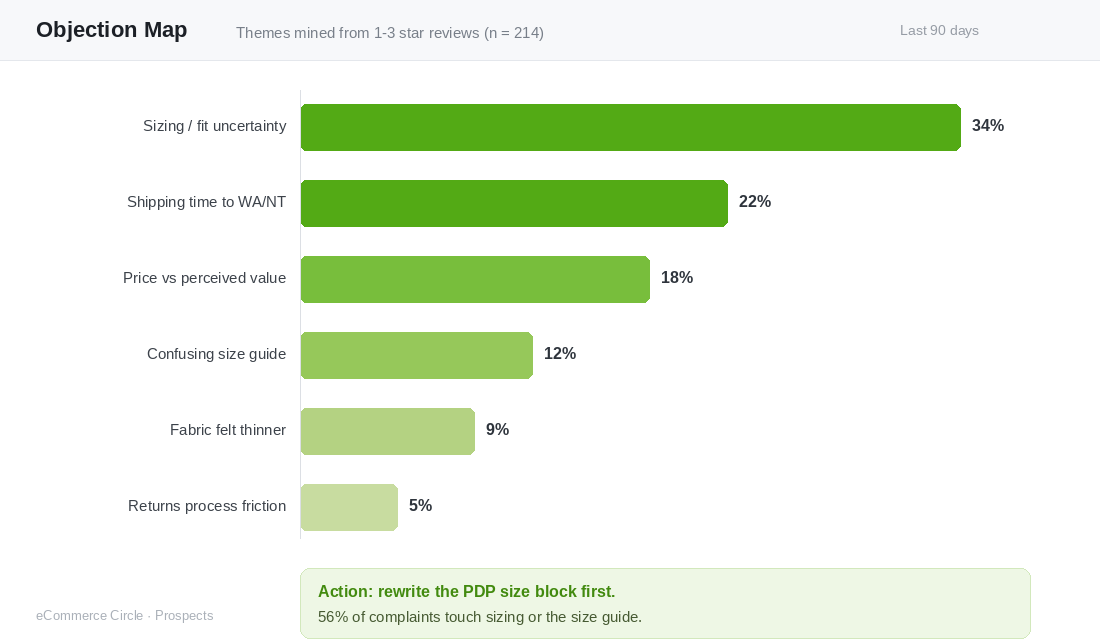Click the 22% value label
1100x640 pixels.
[x=755, y=201]
